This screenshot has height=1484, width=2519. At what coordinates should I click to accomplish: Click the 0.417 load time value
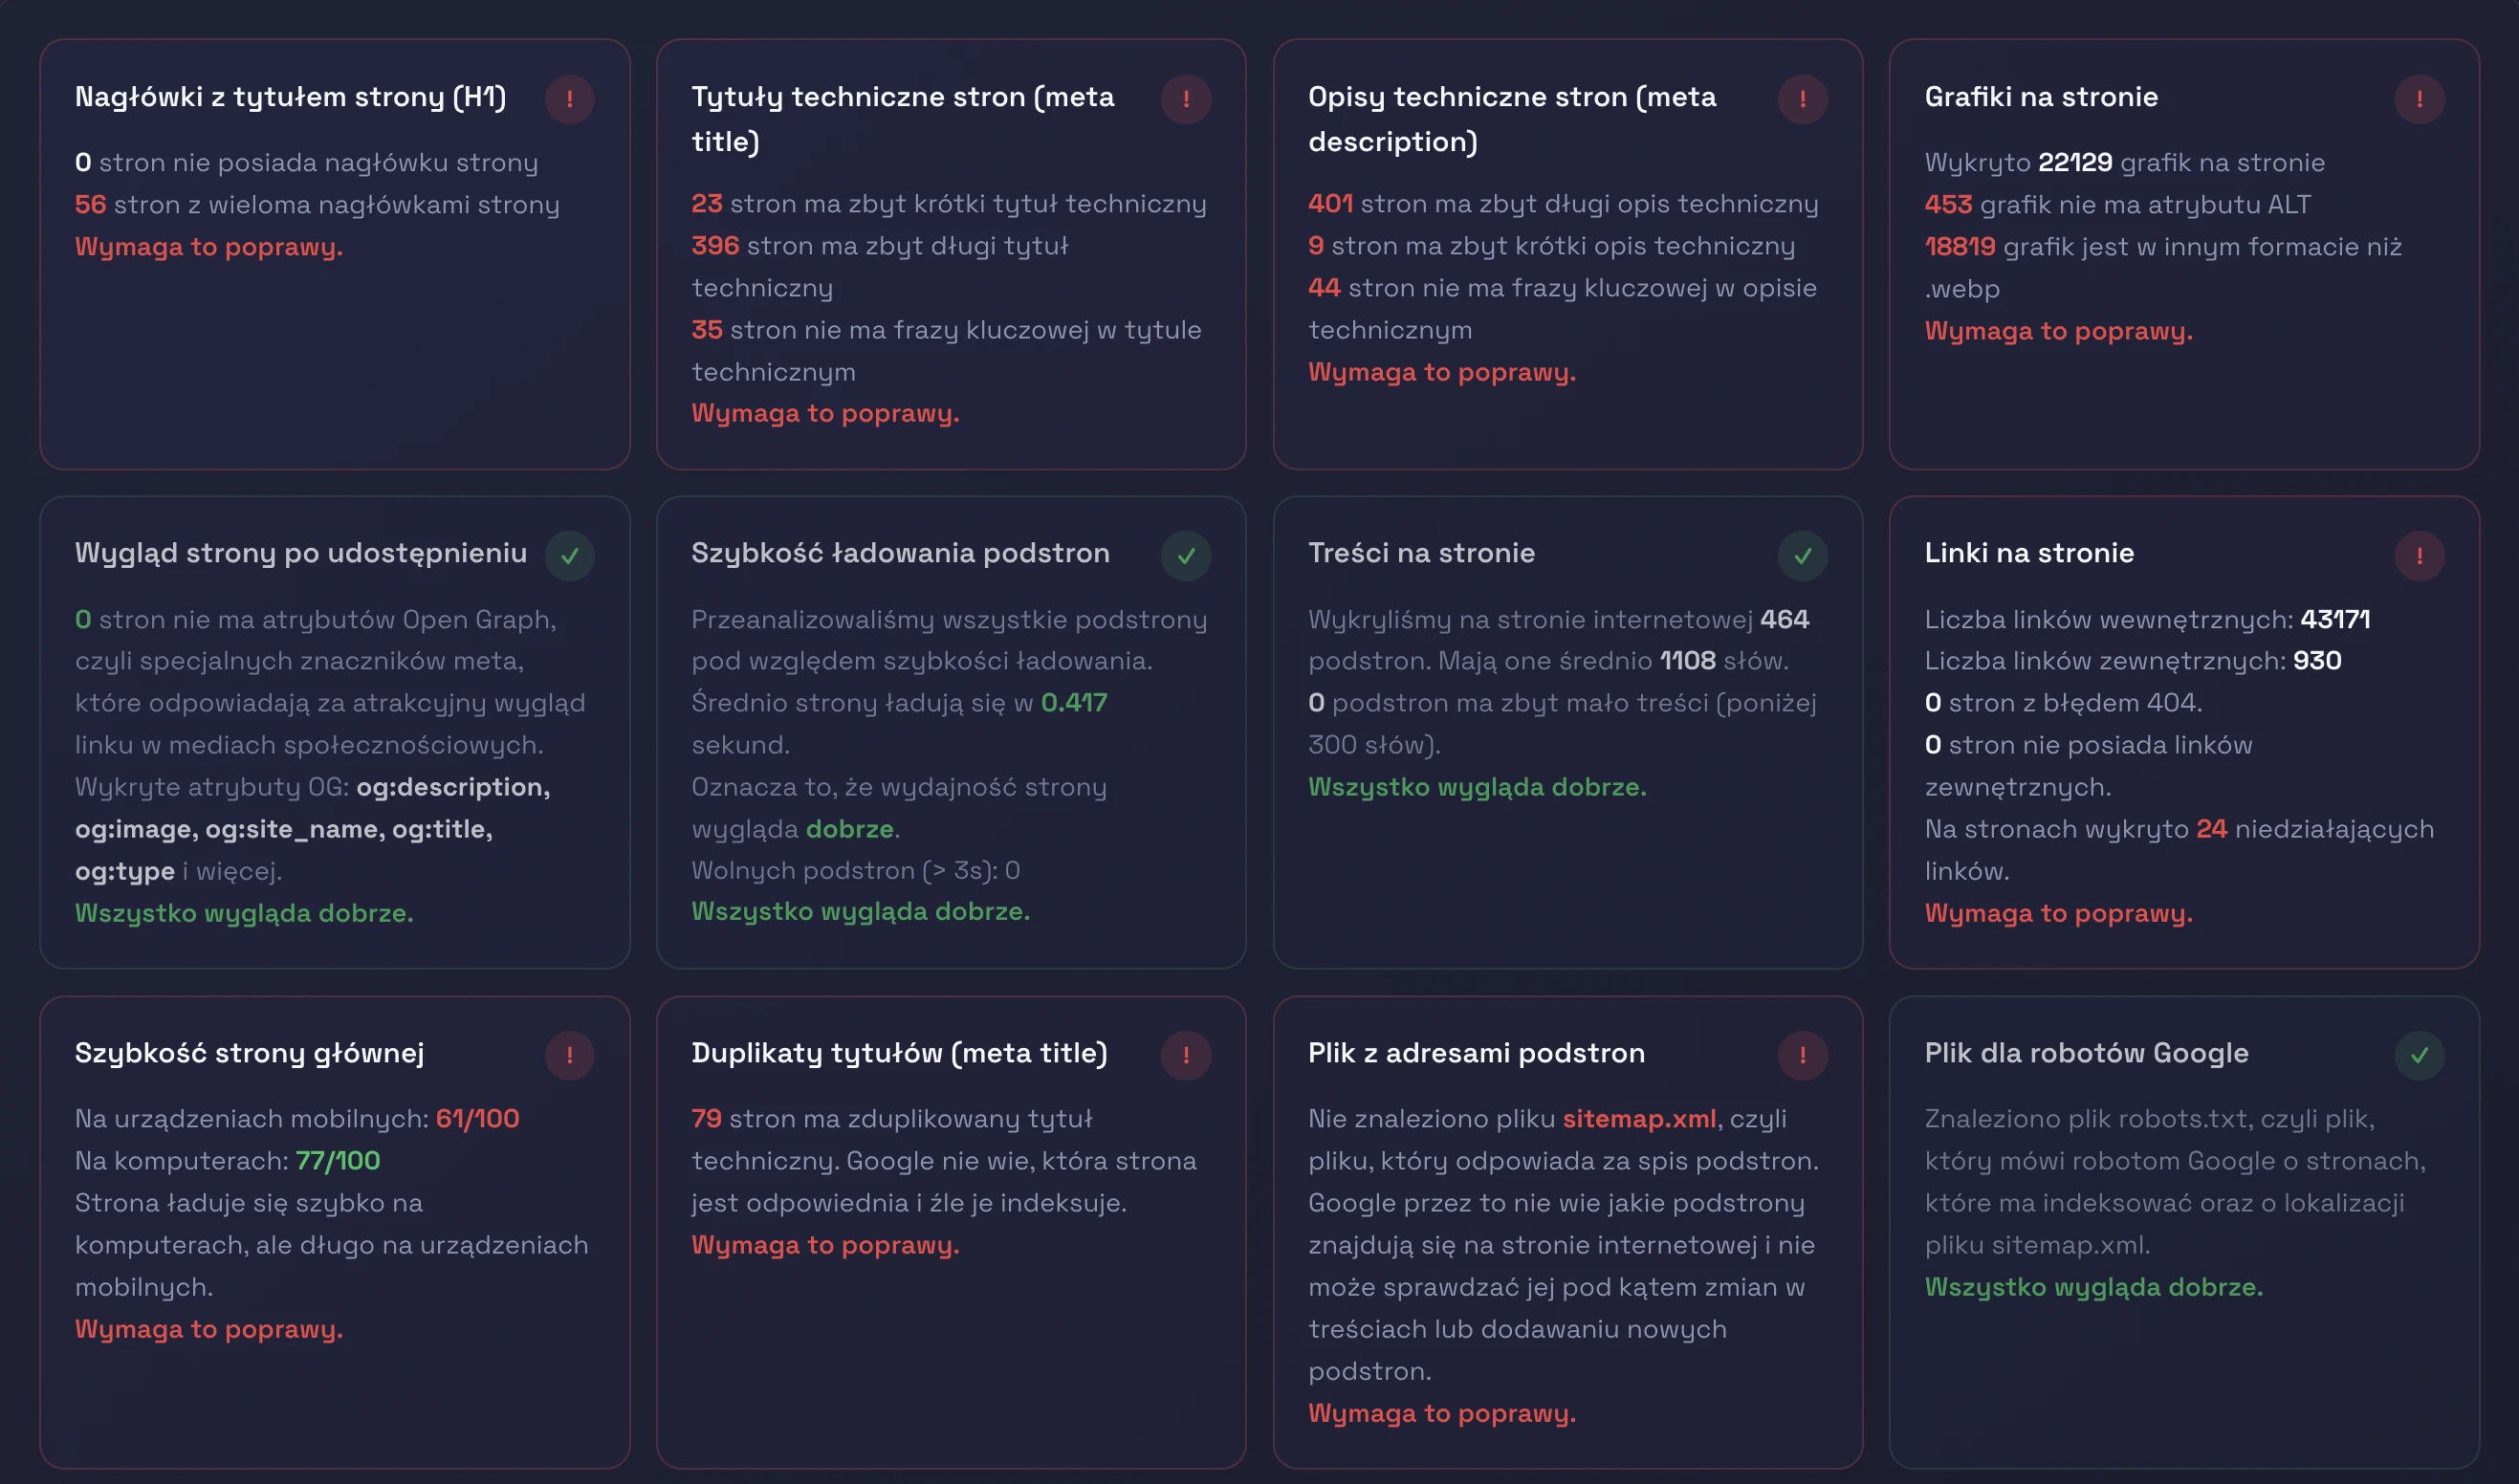(x=1073, y=703)
